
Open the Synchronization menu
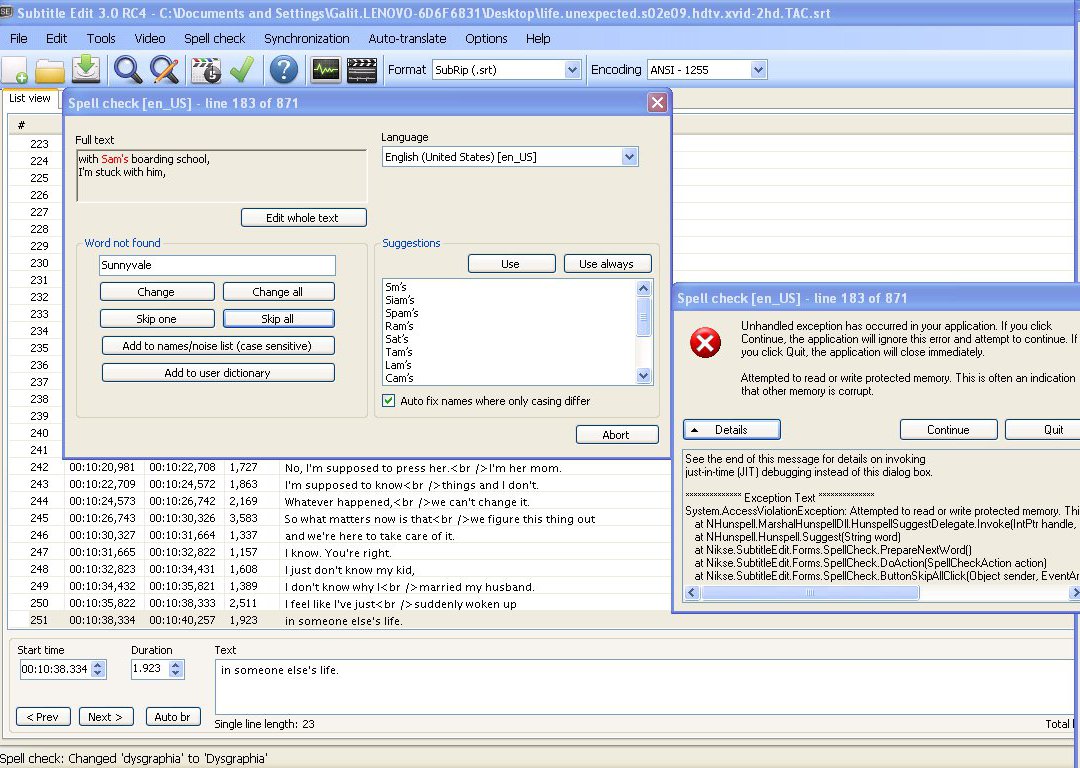coord(307,39)
